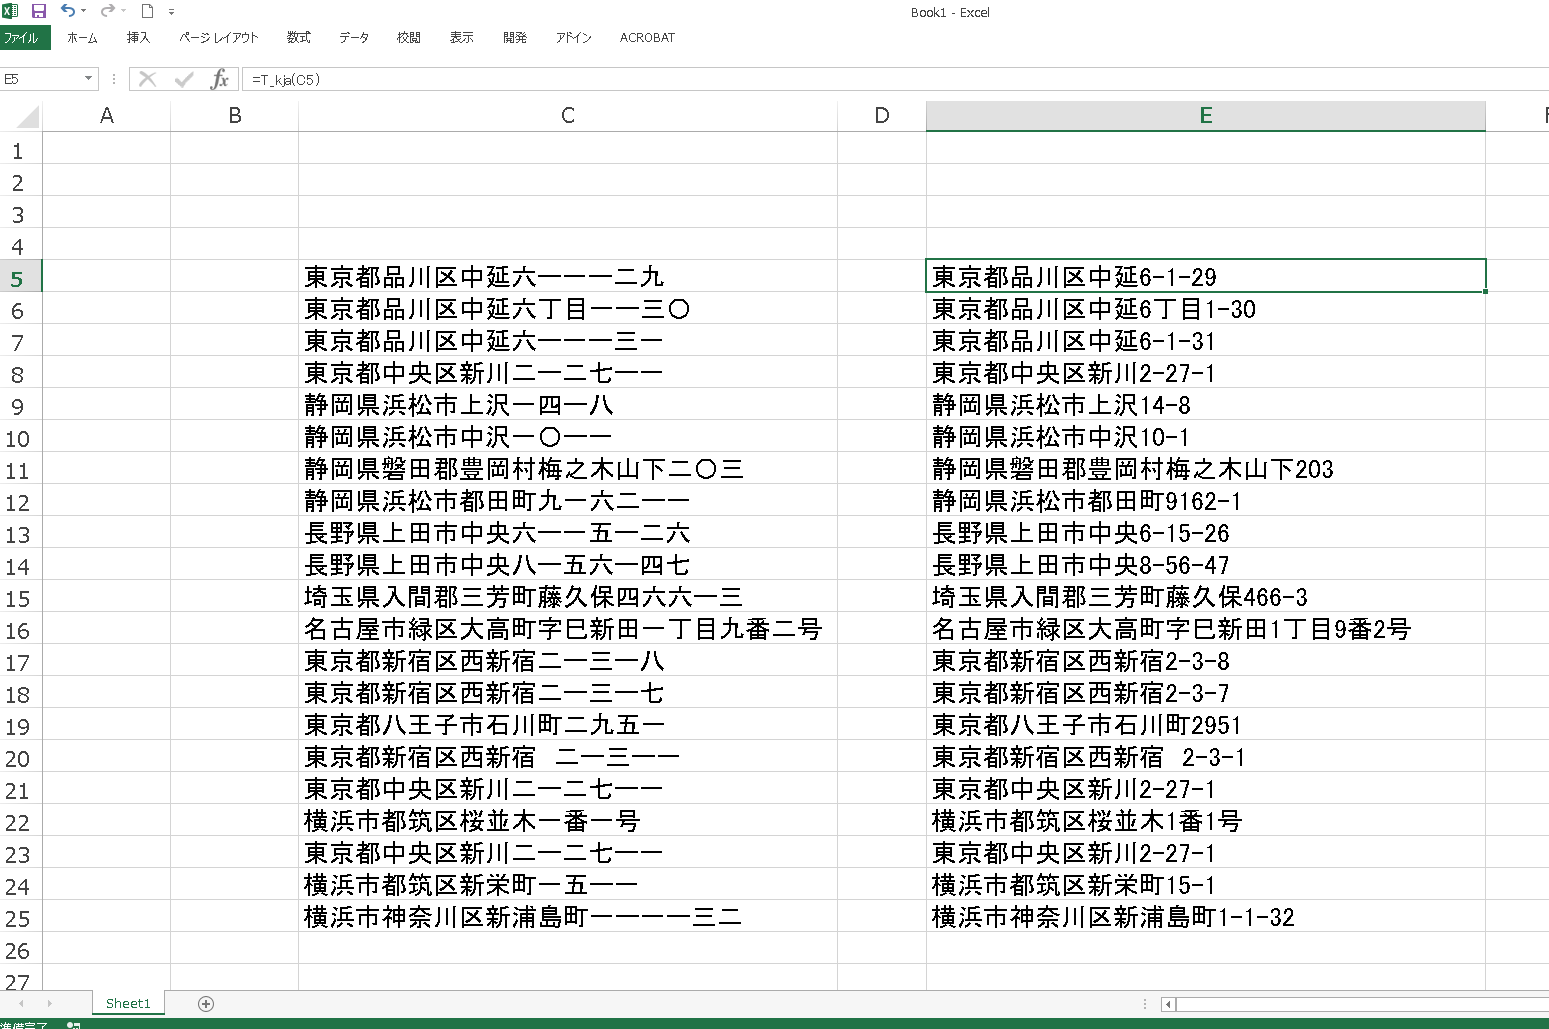Click cell 静岡県浜松市中沢10-1
The image size is (1549, 1029).
pos(1206,437)
